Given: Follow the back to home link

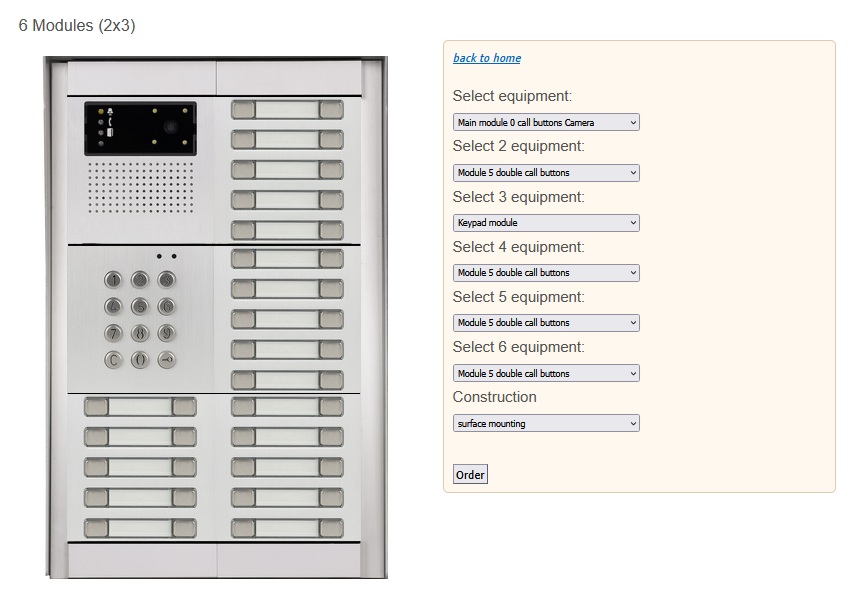Looking at the screenshot, I should 487,58.
